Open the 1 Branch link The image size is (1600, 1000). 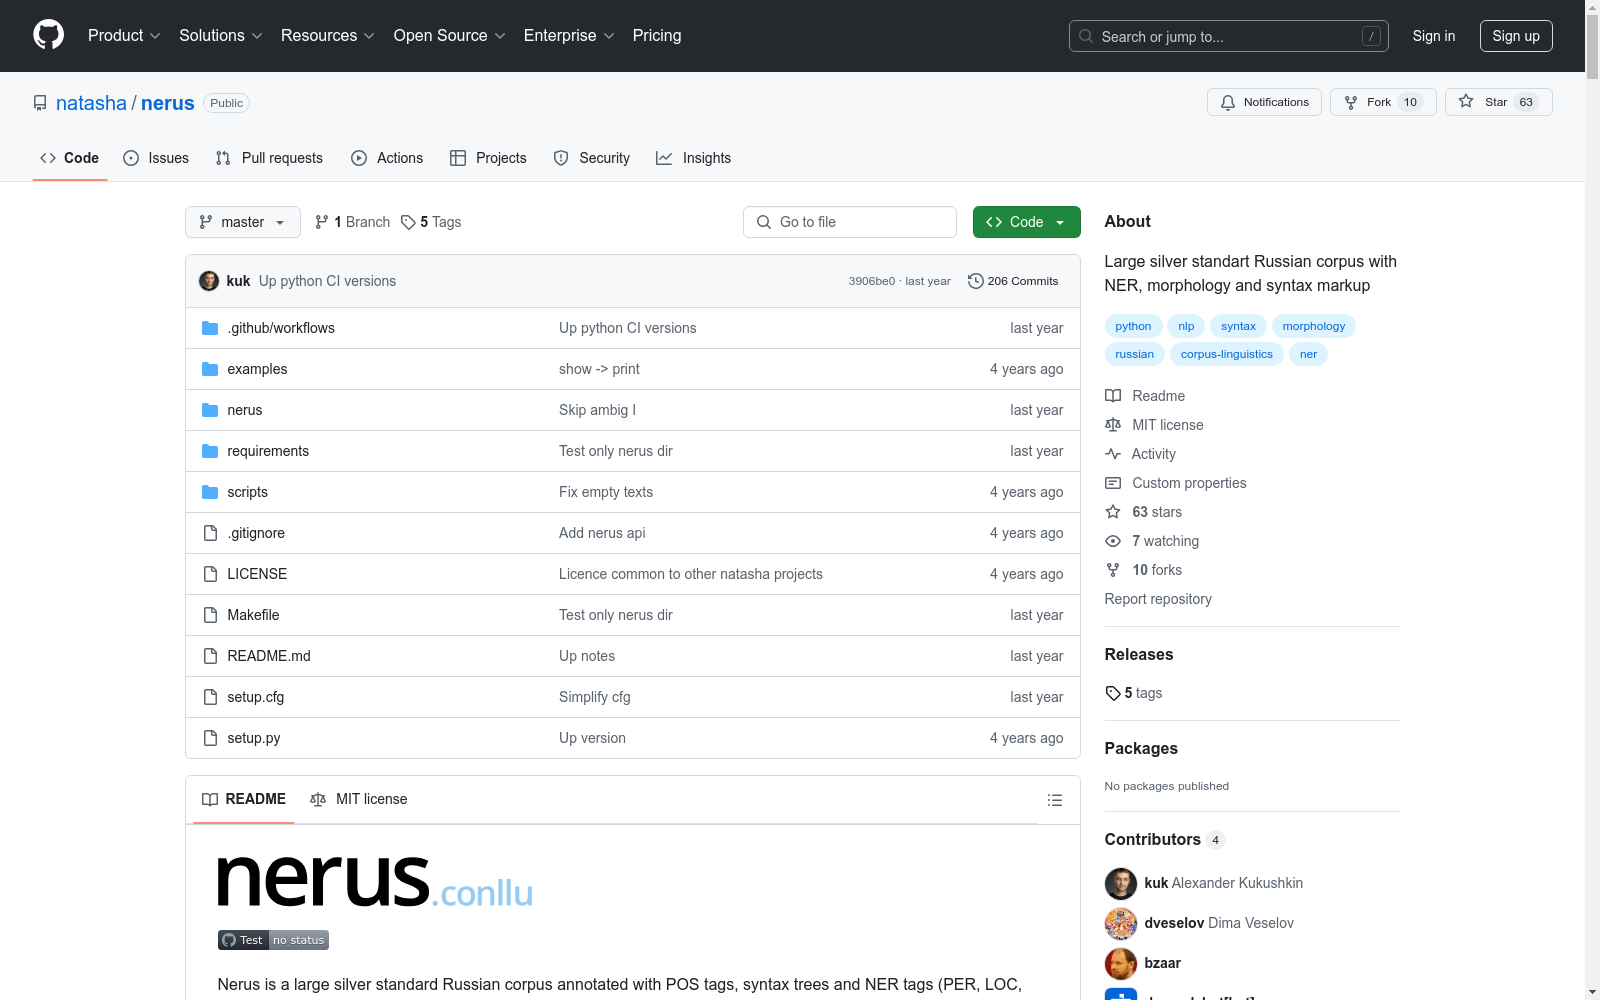(x=352, y=222)
